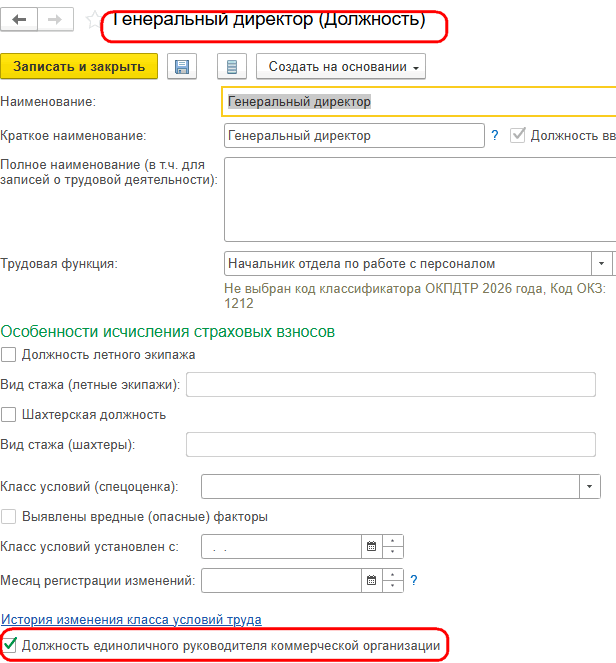Add form to favorites star

[93, 20]
